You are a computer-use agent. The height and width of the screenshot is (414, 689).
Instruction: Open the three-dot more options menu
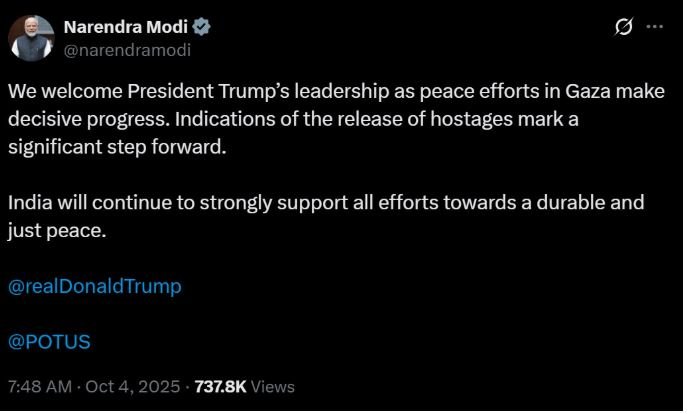coord(655,27)
